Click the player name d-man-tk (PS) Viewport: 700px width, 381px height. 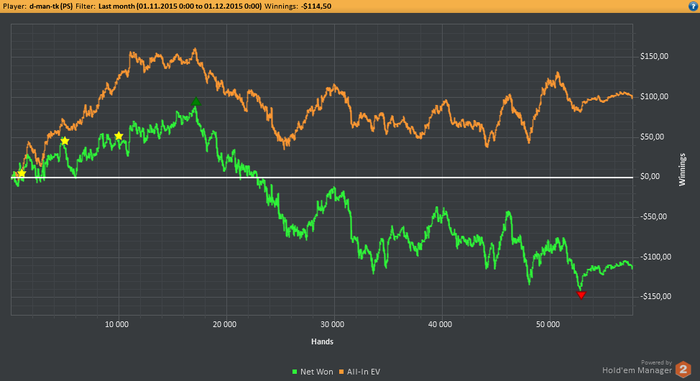click(x=51, y=6)
